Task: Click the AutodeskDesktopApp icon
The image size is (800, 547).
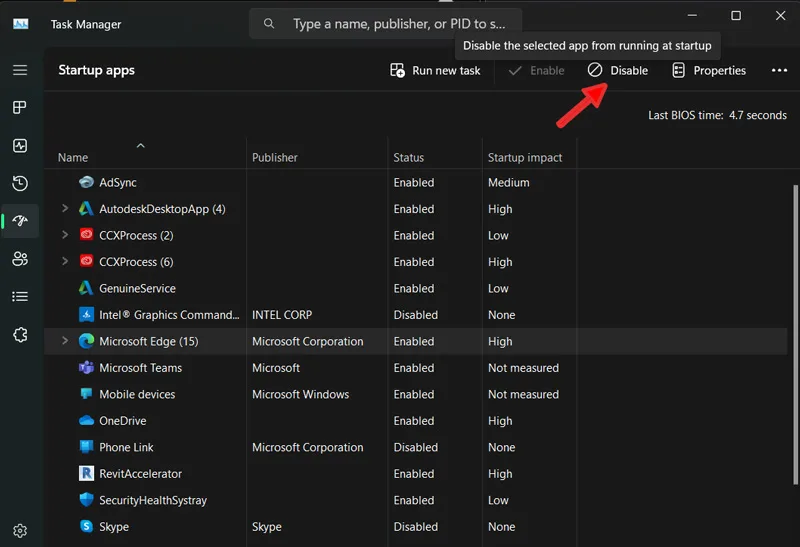Action: click(x=86, y=209)
